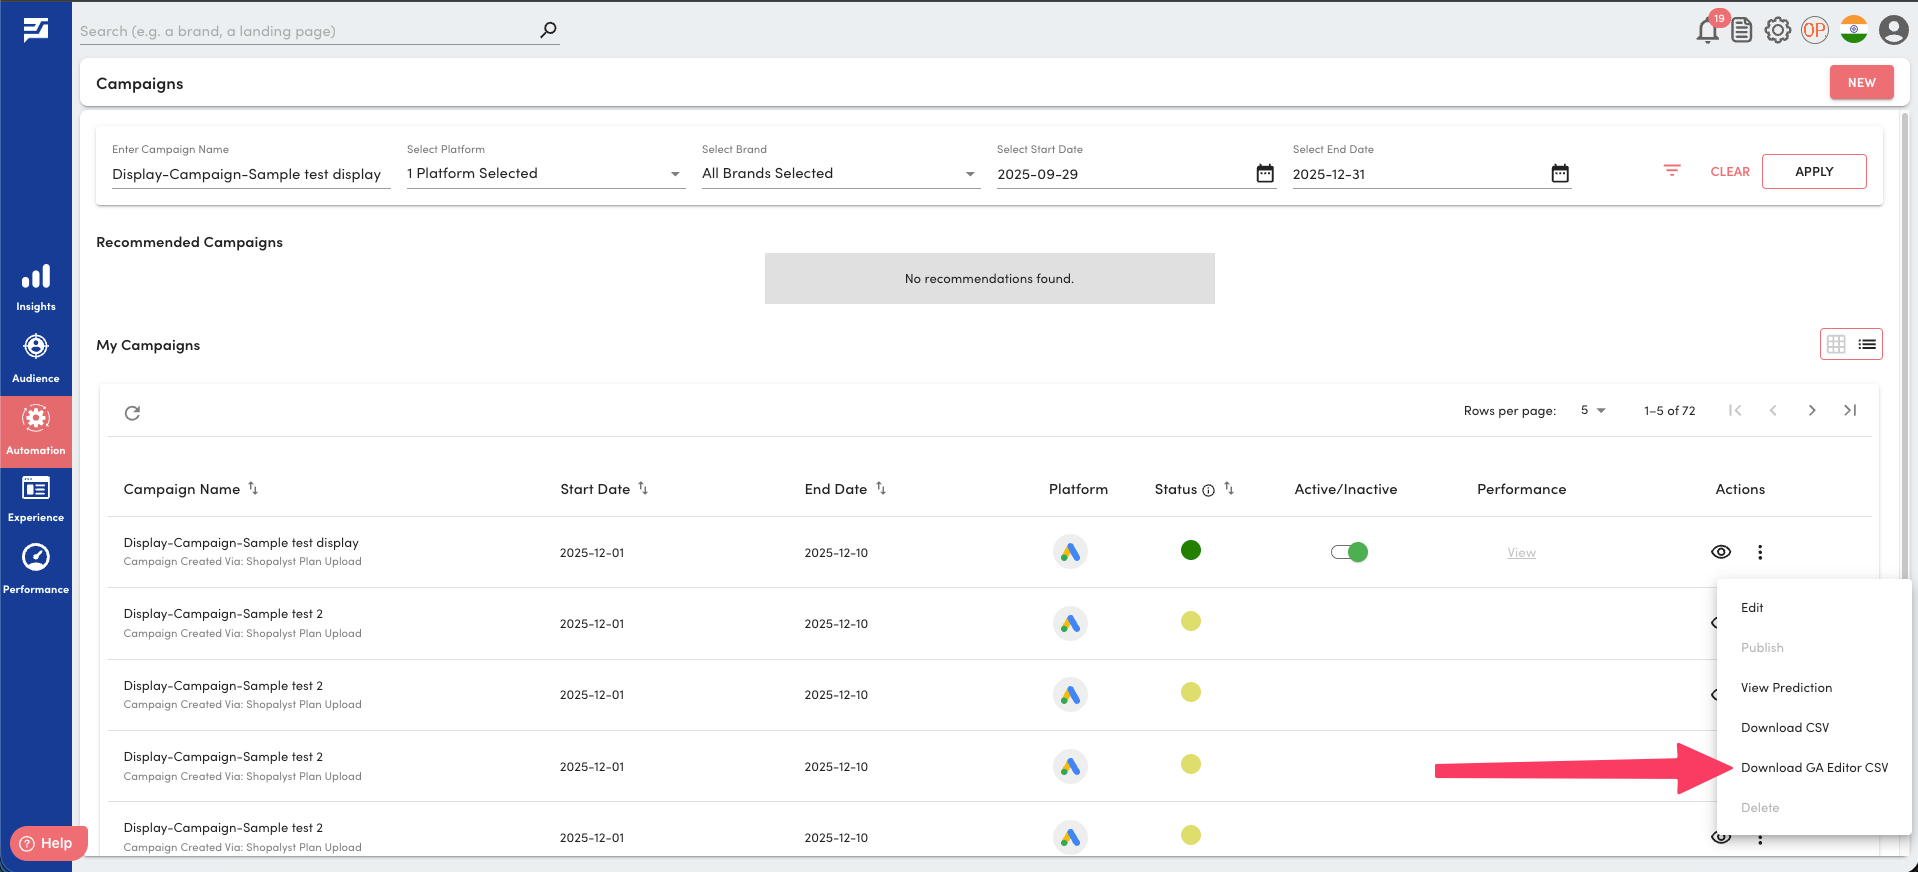The image size is (1918, 872).
Task: Open the Select Platform dropdown
Action: click(x=546, y=174)
